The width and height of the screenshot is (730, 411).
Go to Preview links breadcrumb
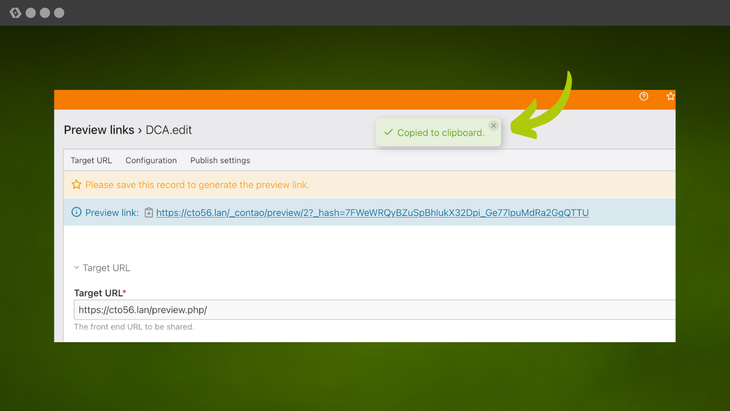point(98,130)
